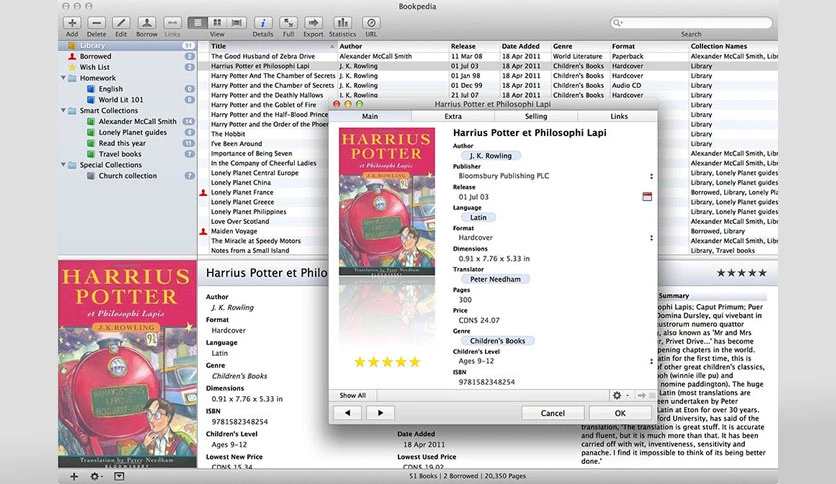Click the Peter Needham translator token
The width and height of the screenshot is (836, 484).
(x=495, y=279)
